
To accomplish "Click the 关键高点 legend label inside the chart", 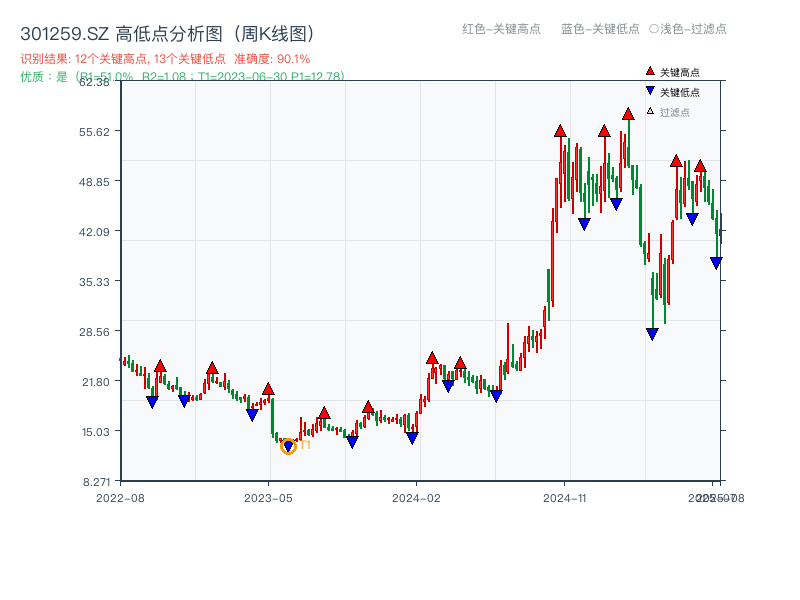I will 680,72.
